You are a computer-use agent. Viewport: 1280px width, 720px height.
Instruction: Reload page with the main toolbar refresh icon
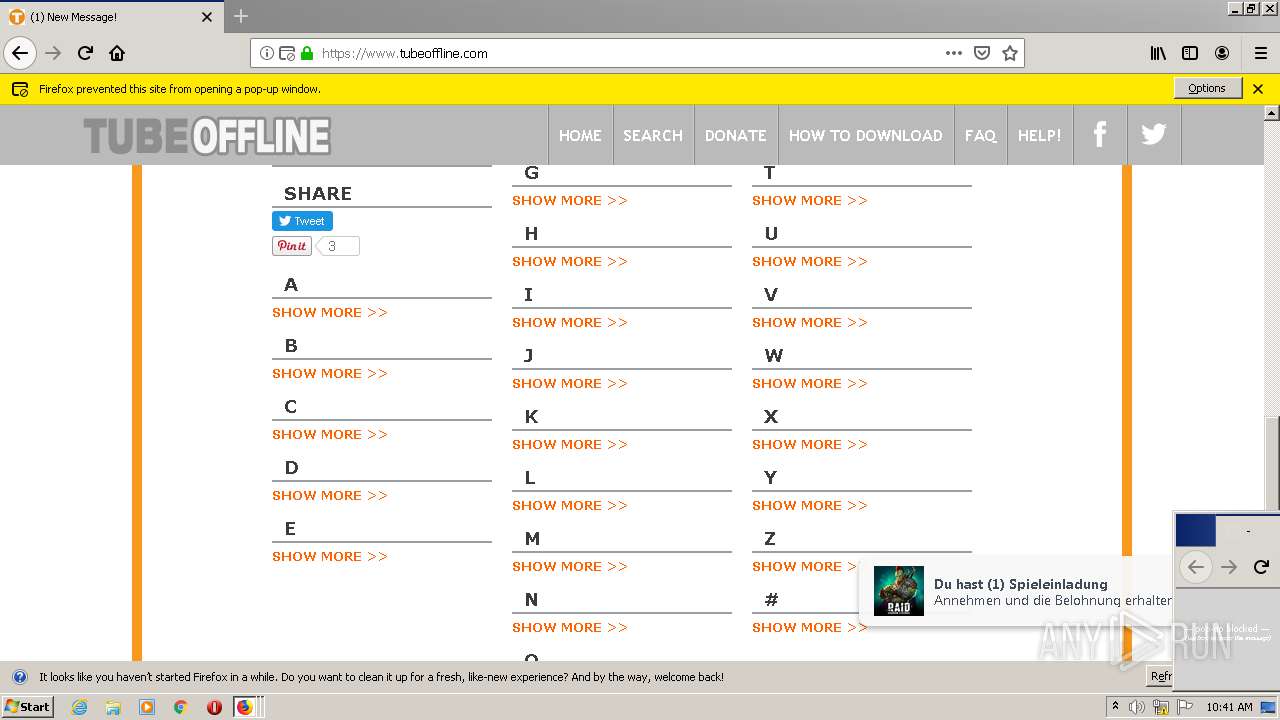pos(85,53)
